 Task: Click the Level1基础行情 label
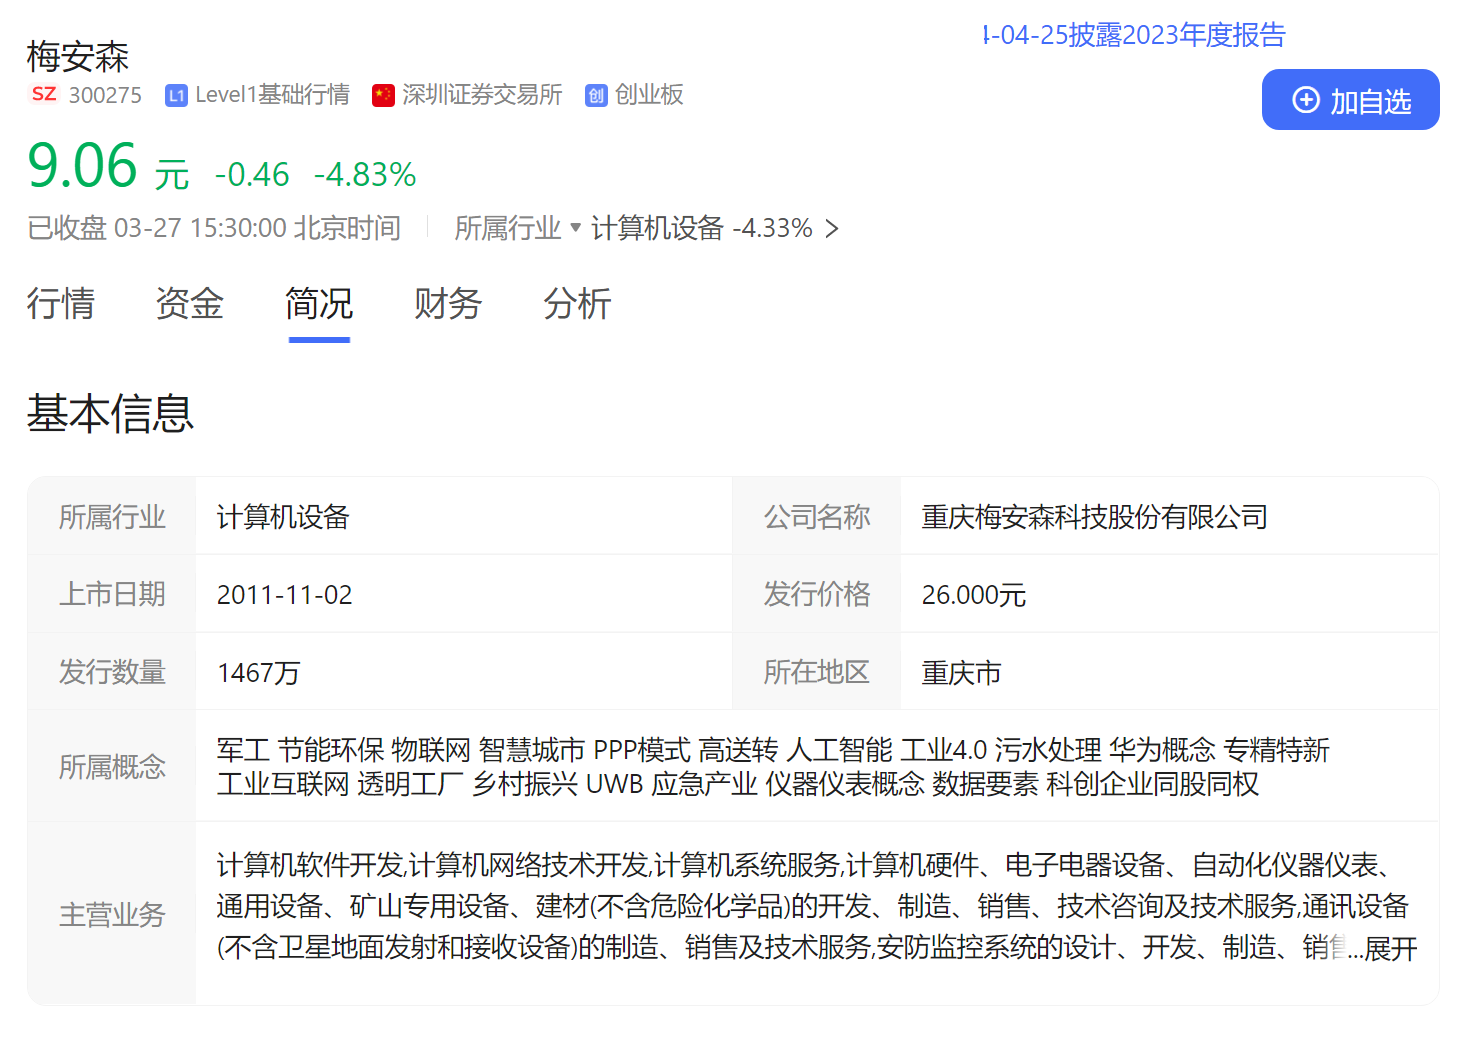272,95
